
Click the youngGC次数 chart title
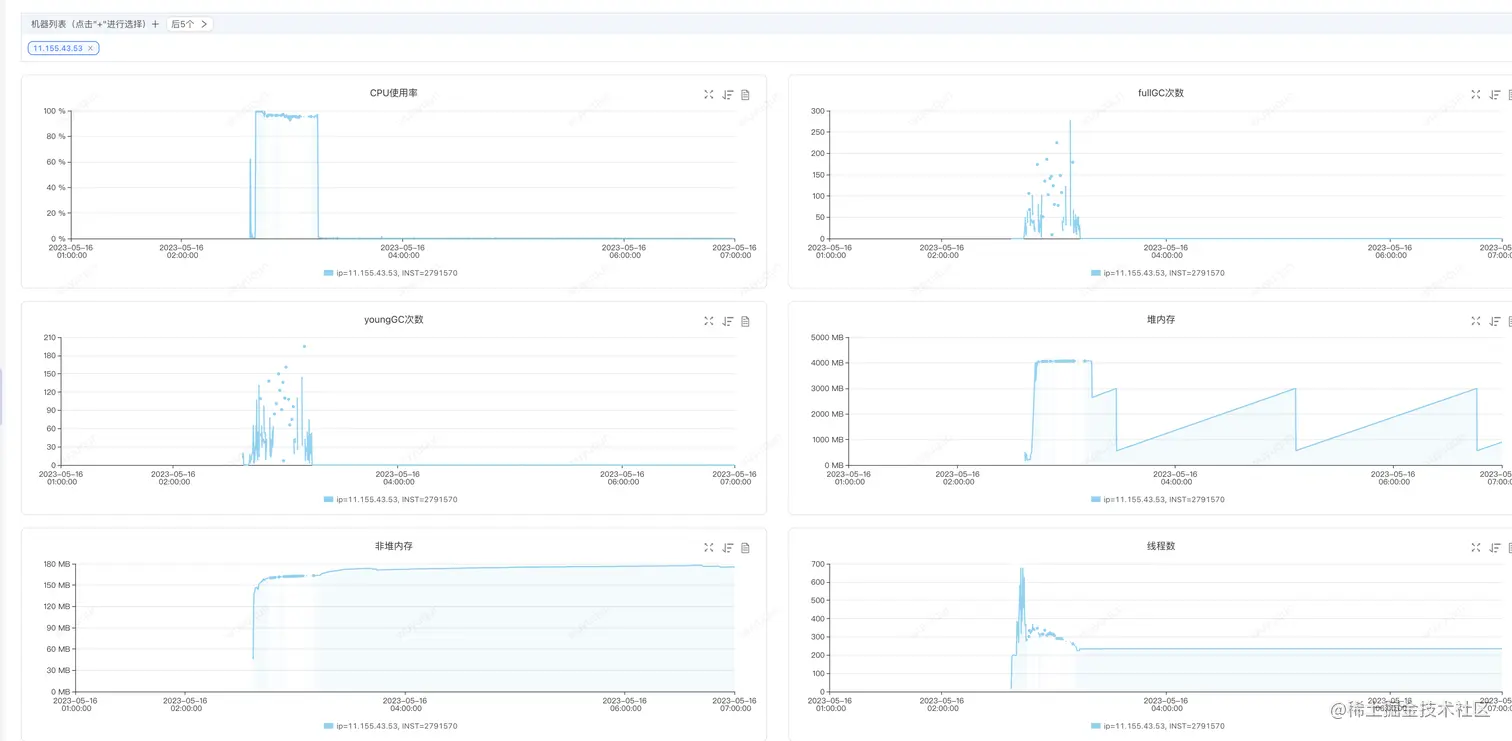pos(394,320)
